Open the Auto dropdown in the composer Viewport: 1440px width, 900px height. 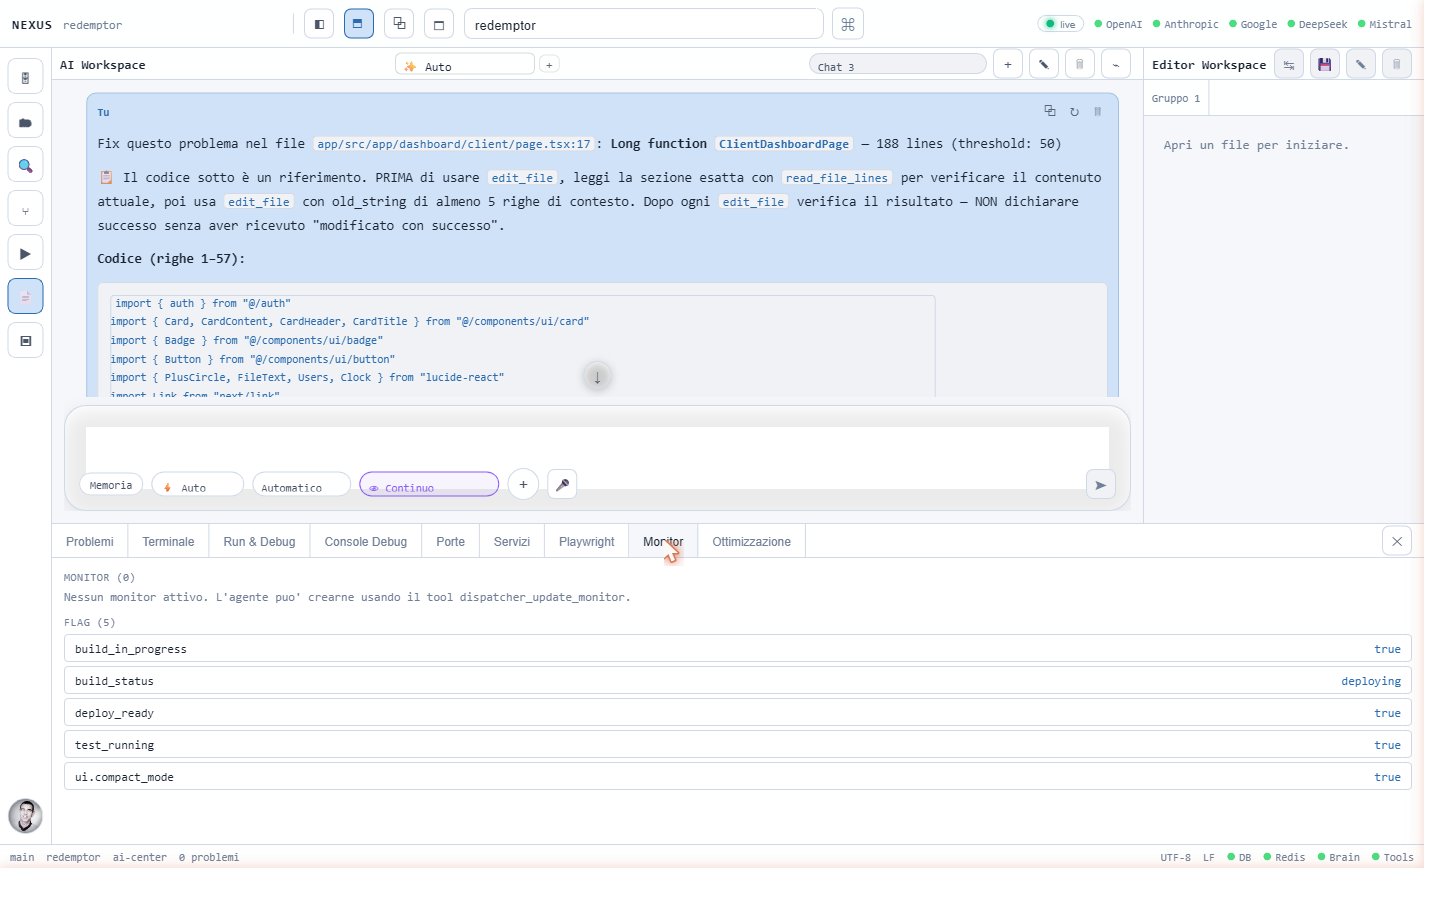198,484
